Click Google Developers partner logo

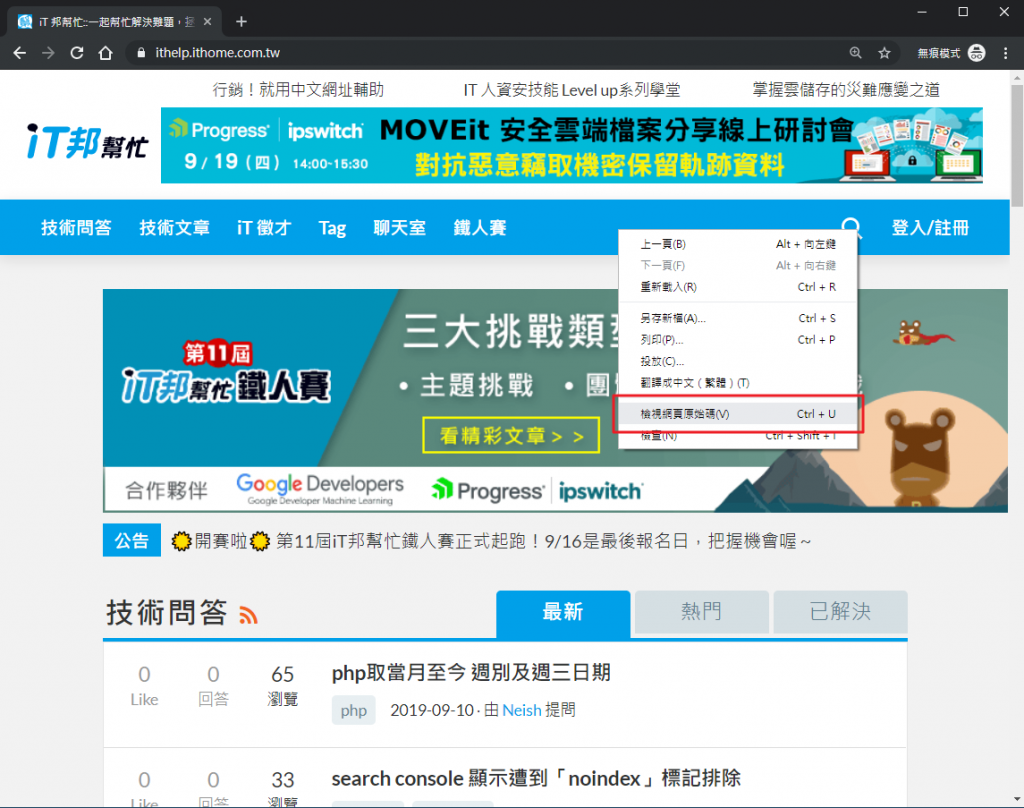coord(319,489)
